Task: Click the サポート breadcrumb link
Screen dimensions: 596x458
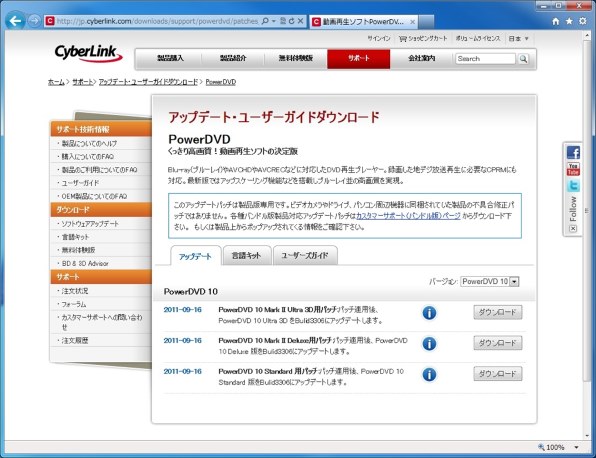Action: click(x=82, y=82)
